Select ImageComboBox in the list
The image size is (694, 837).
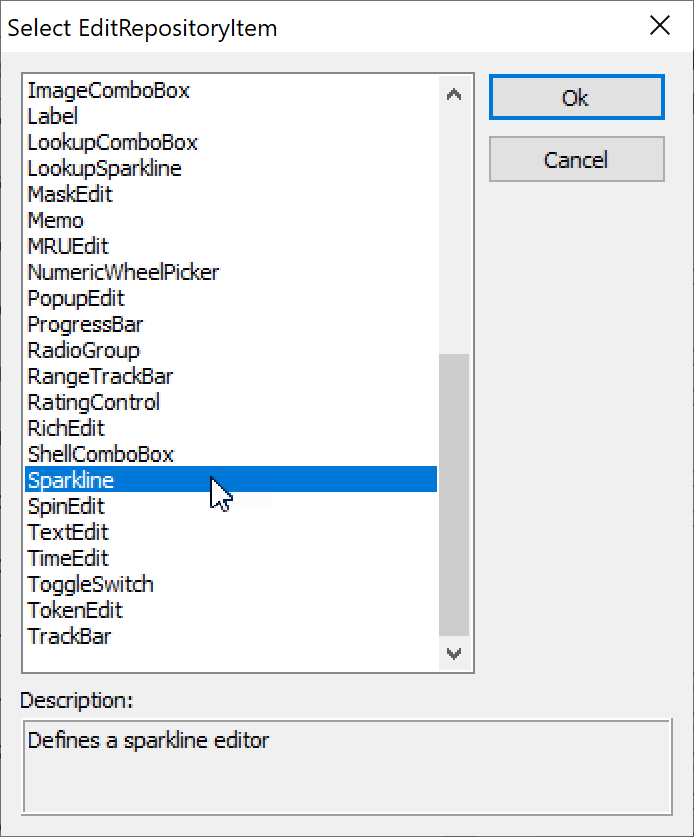click(x=109, y=90)
